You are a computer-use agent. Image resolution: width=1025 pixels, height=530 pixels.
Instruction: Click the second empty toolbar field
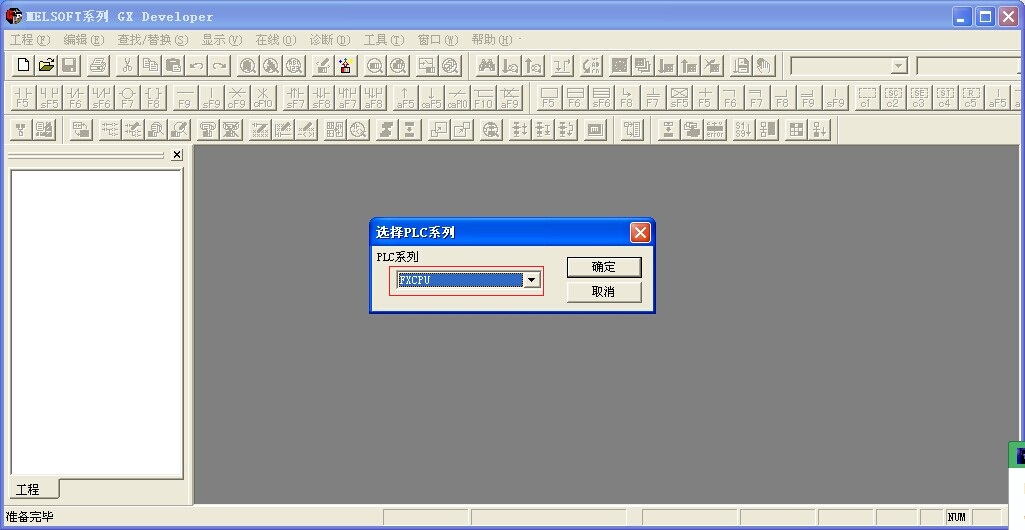tap(969, 66)
